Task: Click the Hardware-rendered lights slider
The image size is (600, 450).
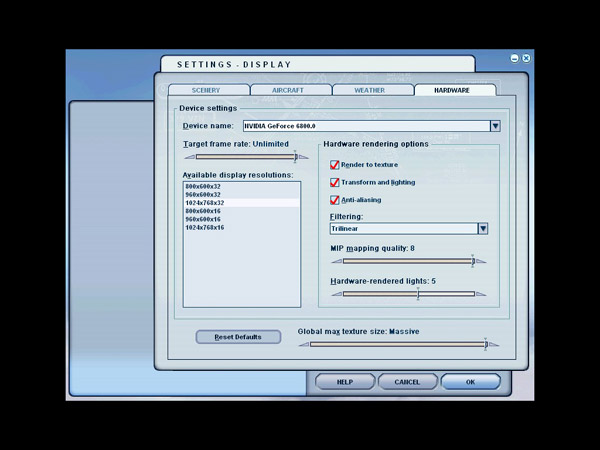Action: [x=407, y=294]
